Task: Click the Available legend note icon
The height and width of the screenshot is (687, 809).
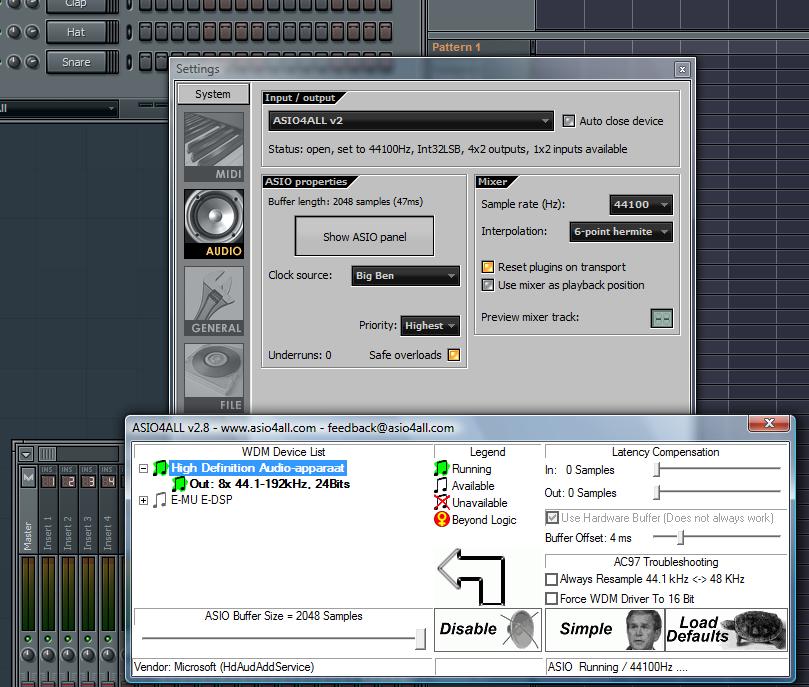Action: point(441,486)
